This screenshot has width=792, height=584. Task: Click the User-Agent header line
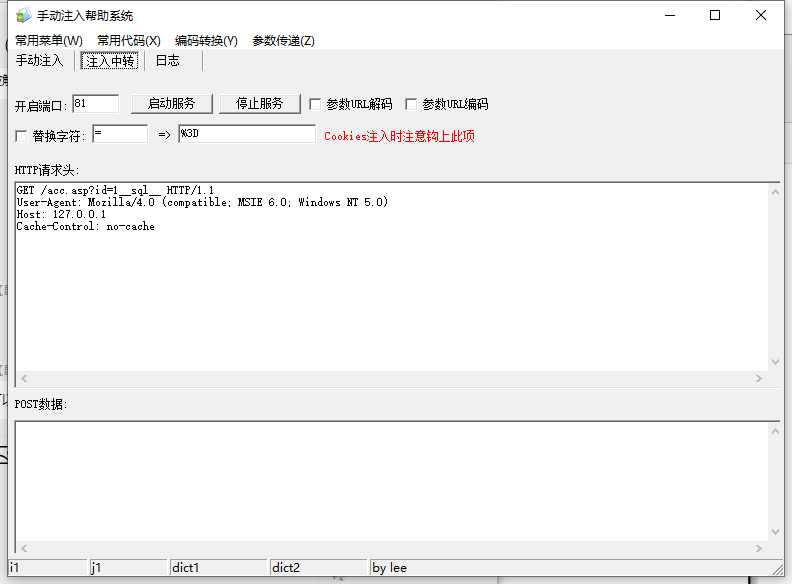point(202,203)
